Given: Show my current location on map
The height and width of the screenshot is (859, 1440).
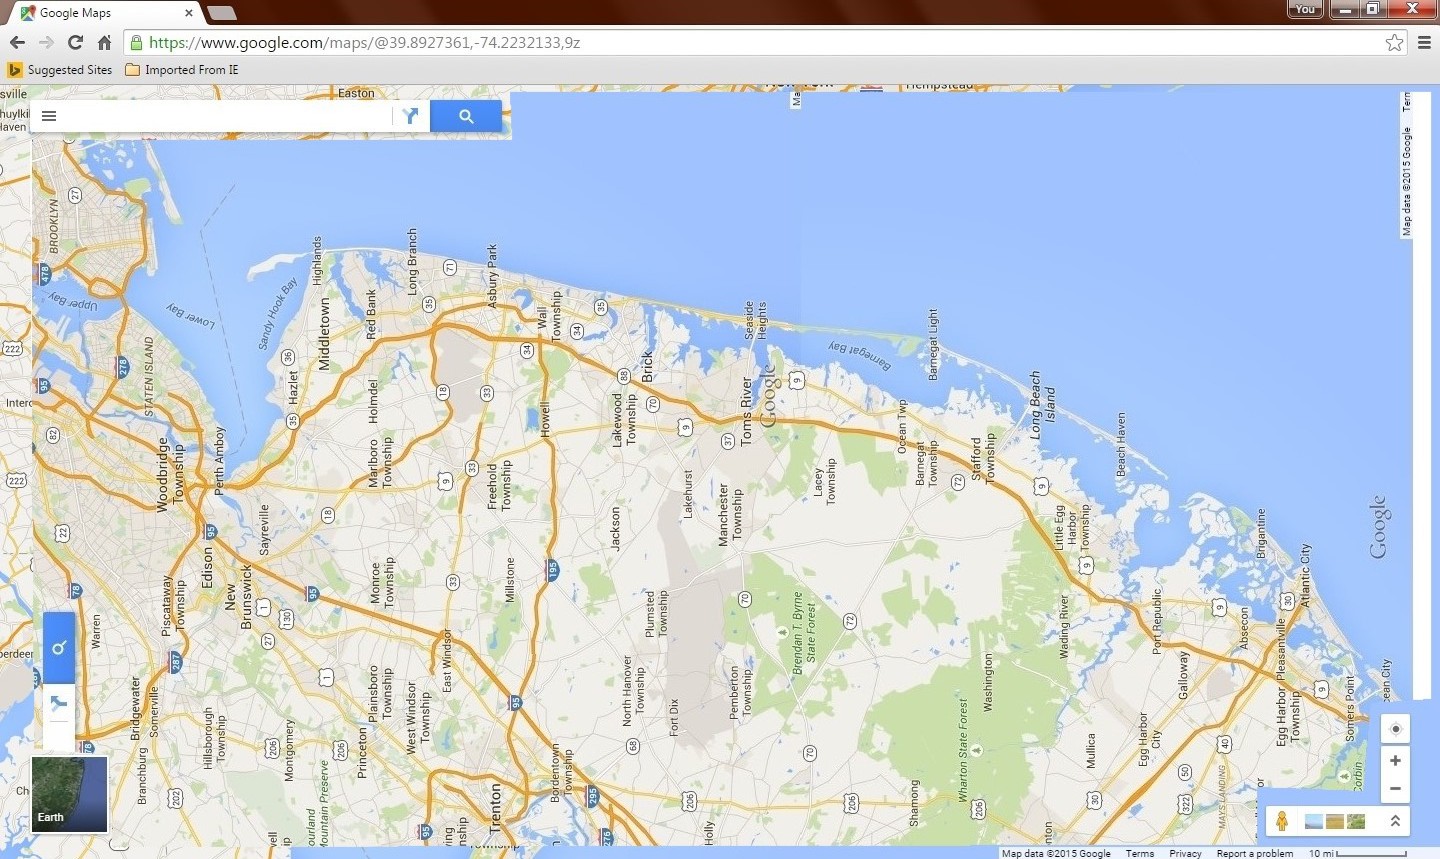Looking at the screenshot, I should pyautogui.click(x=1395, y=729).
